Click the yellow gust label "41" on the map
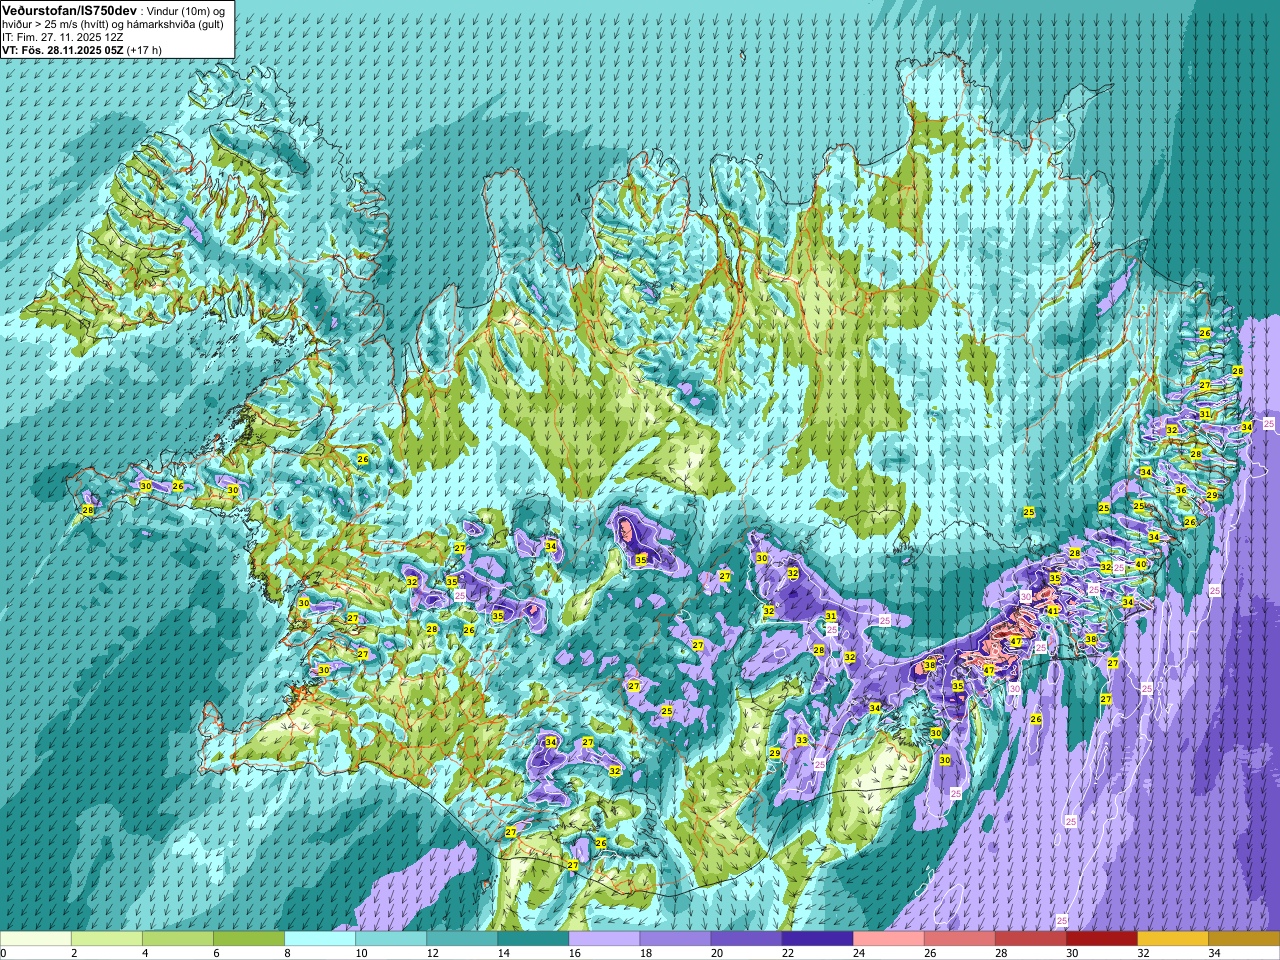Screen dimensions: 1280x960 tap(1053, 611)
